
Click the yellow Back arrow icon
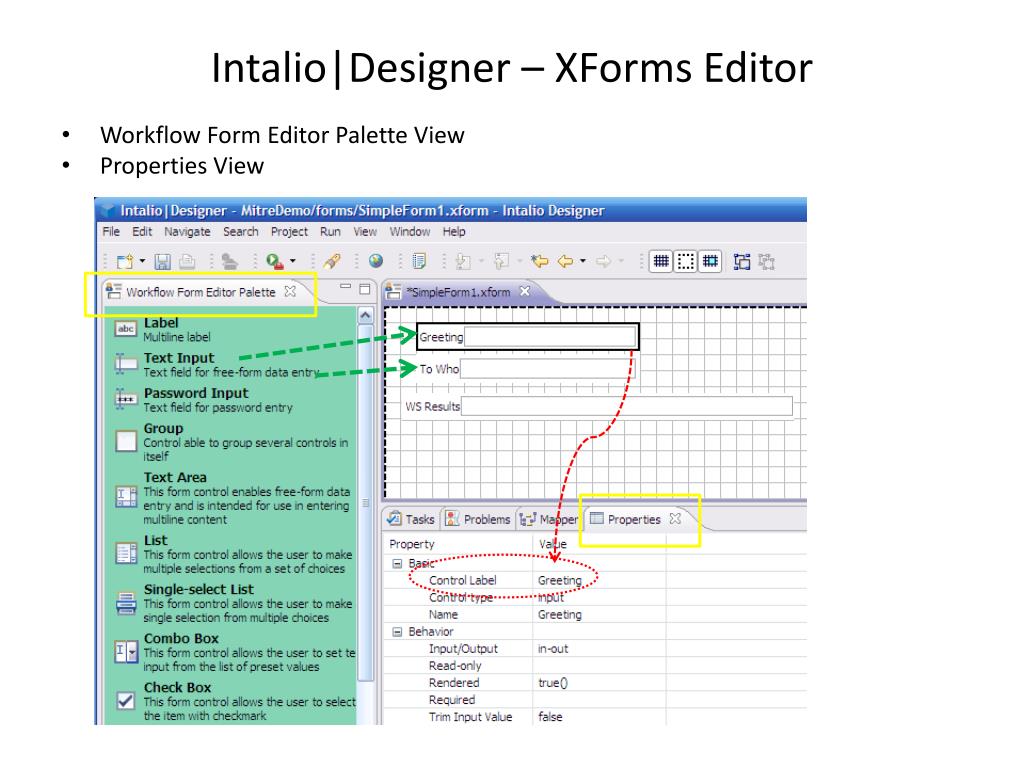566,262
